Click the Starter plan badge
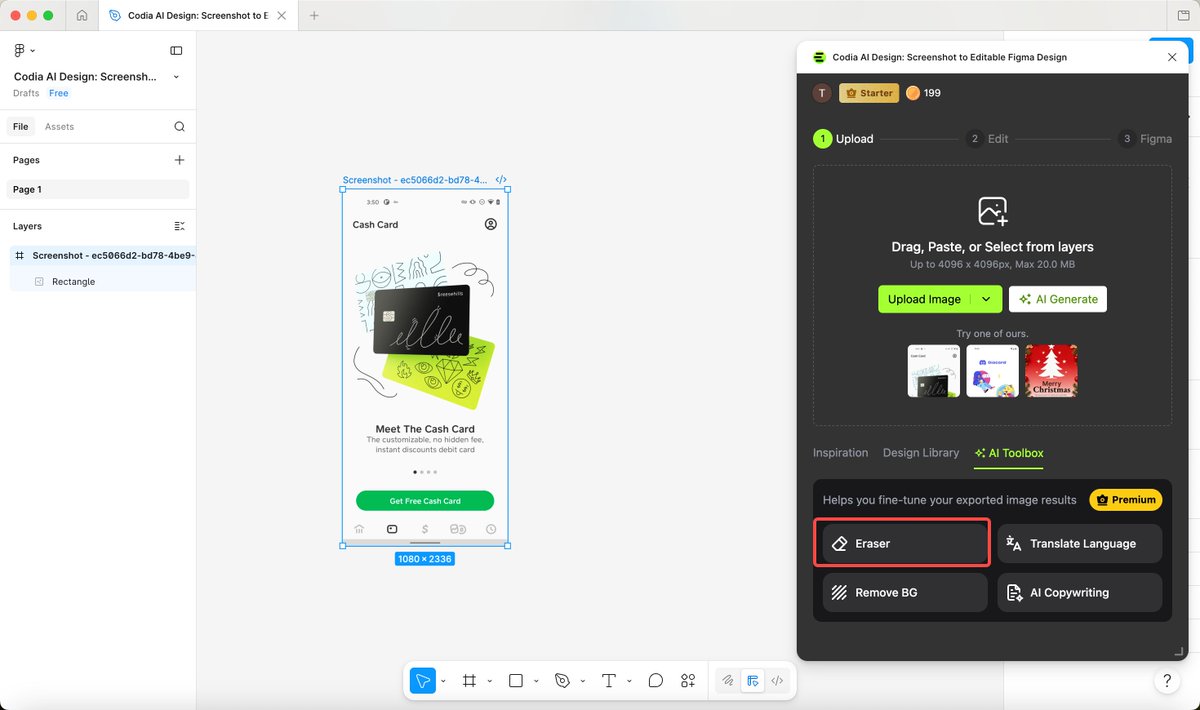The image size is (1200, 710). [869, 93]
